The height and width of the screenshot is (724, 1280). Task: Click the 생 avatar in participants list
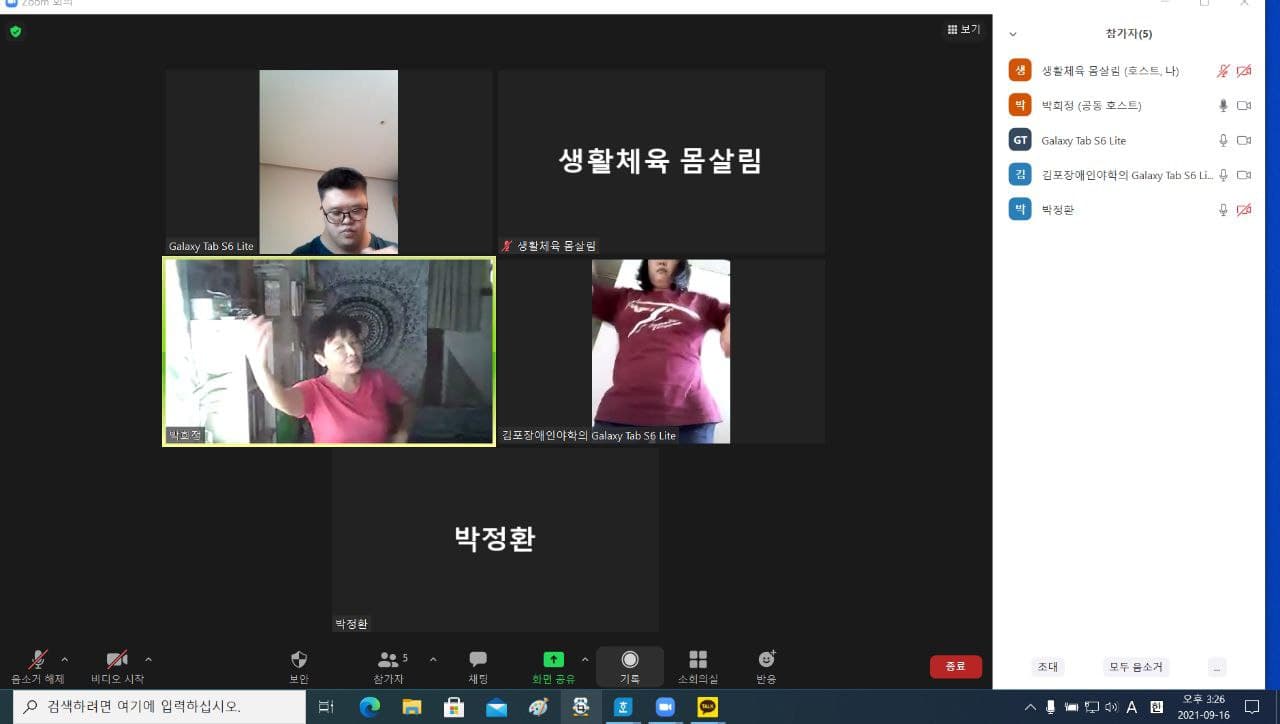click(x=1020, y=70)
